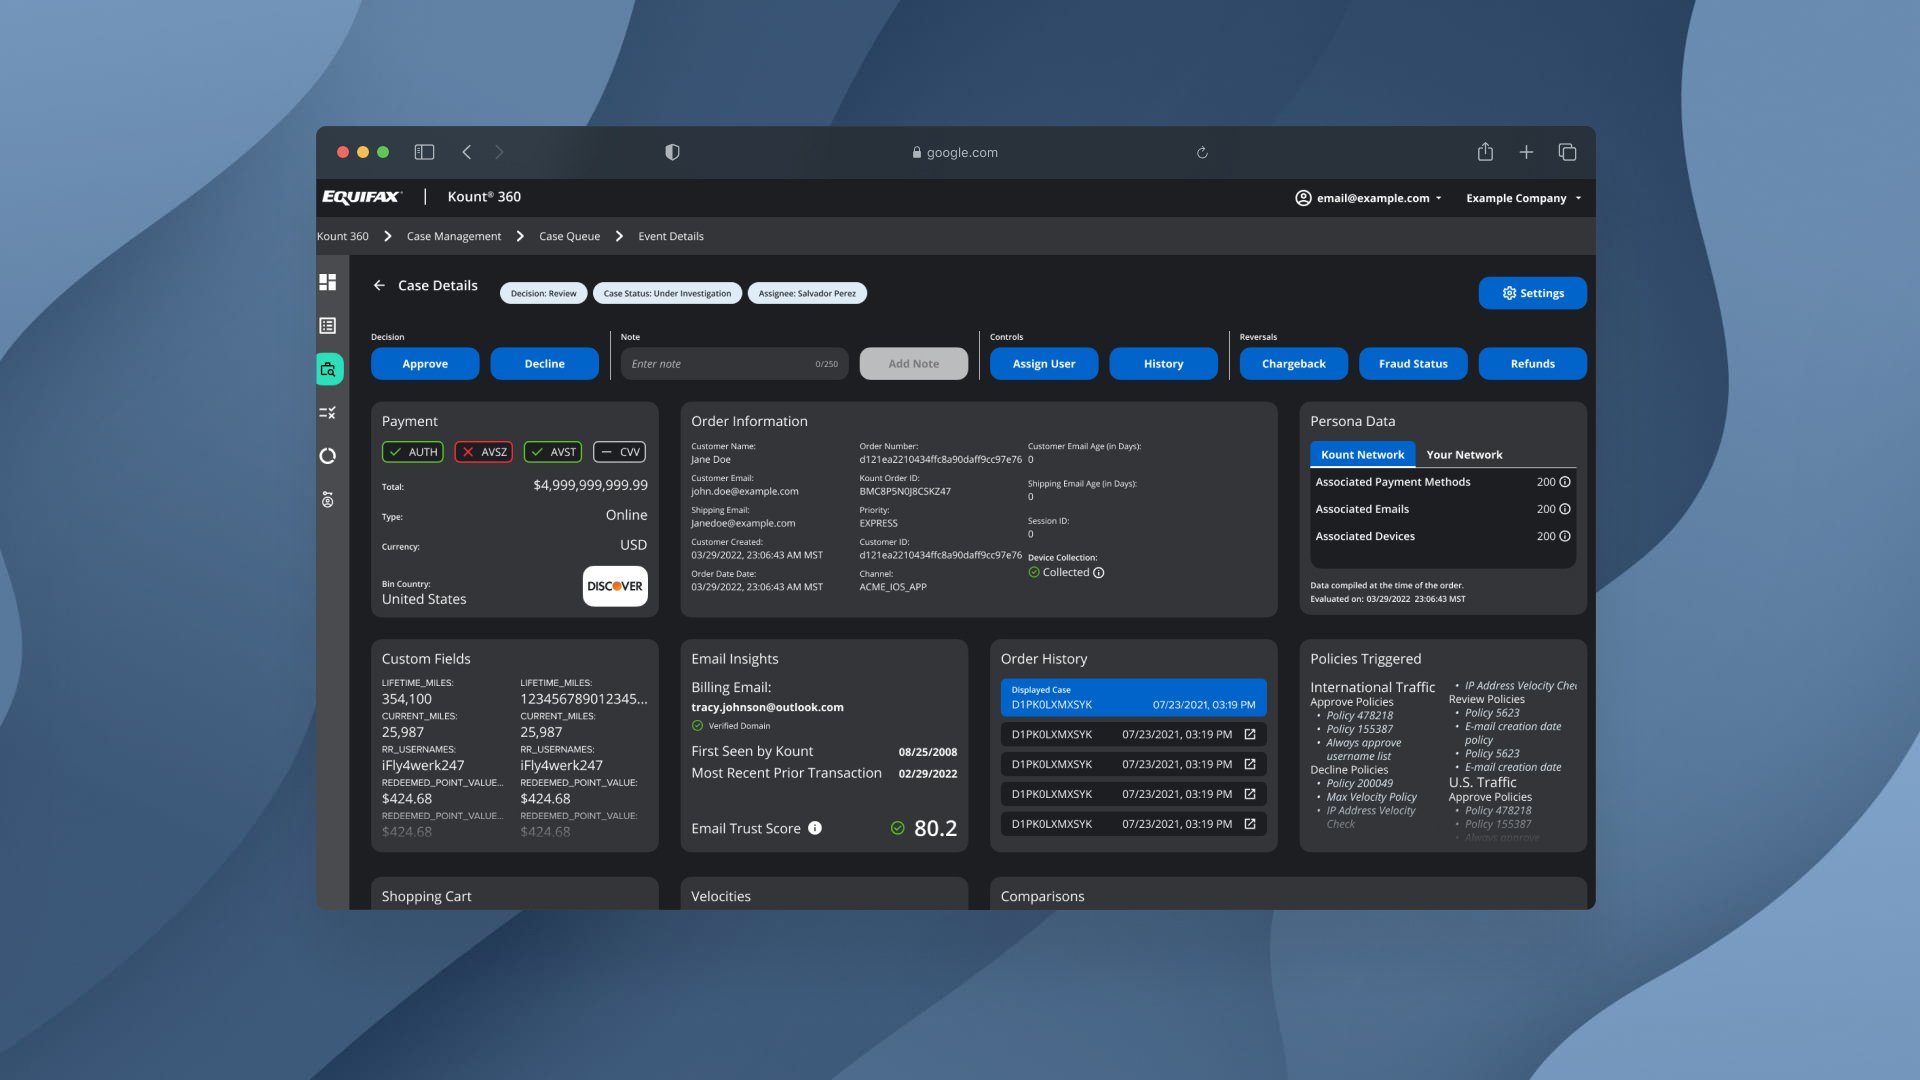Click the total $4,999,999,999.99
Viewport: 1920px width, 1080px height.
click(590, 485)
